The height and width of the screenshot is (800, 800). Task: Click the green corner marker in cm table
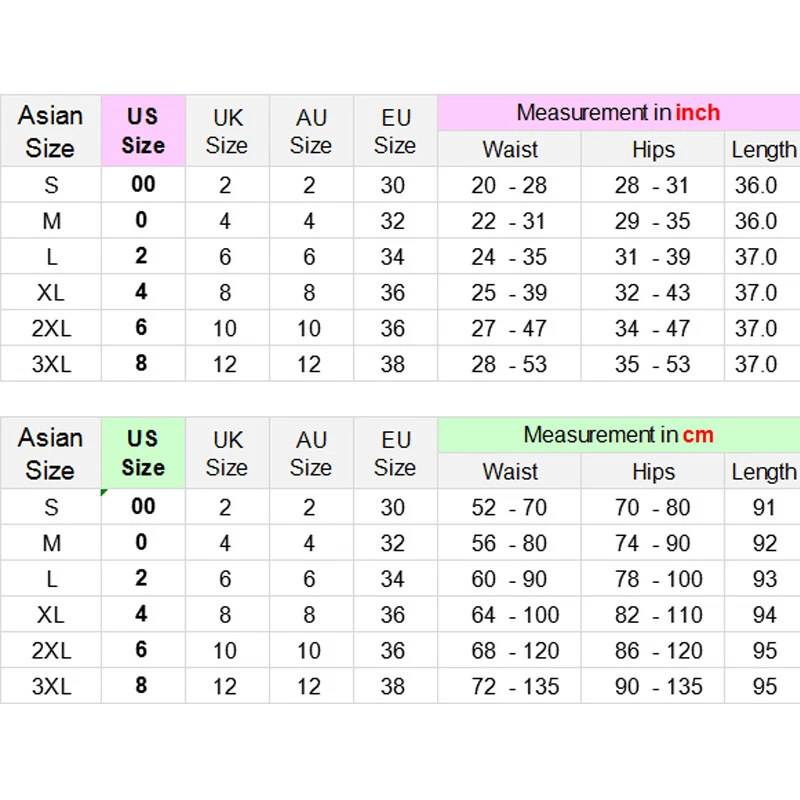pos(104,493)
